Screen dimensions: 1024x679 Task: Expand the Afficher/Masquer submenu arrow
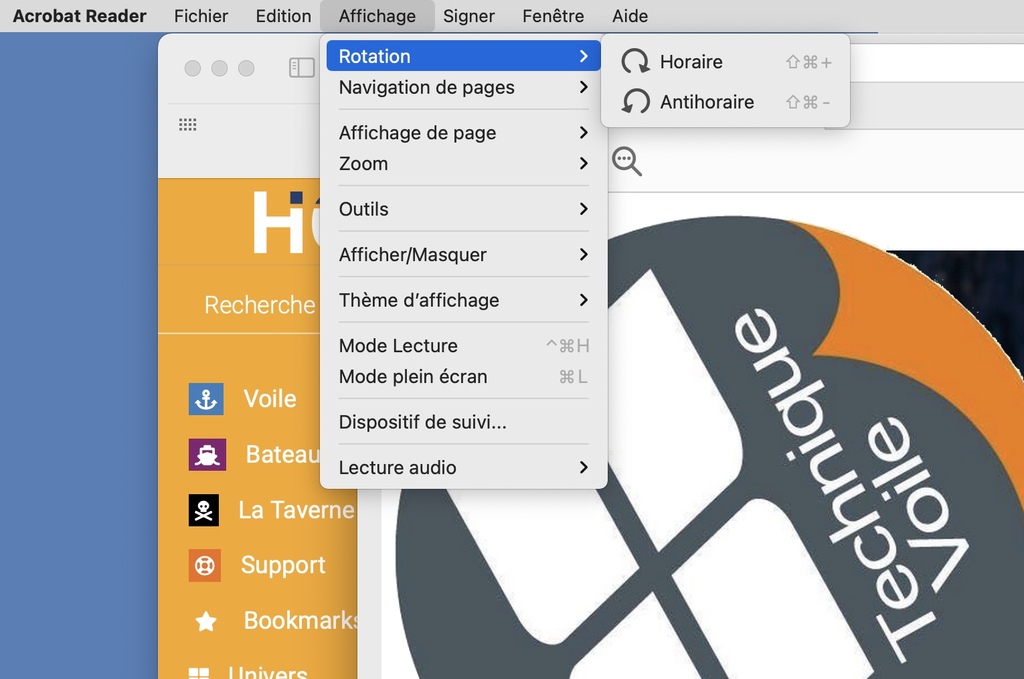tap(584, 255)
